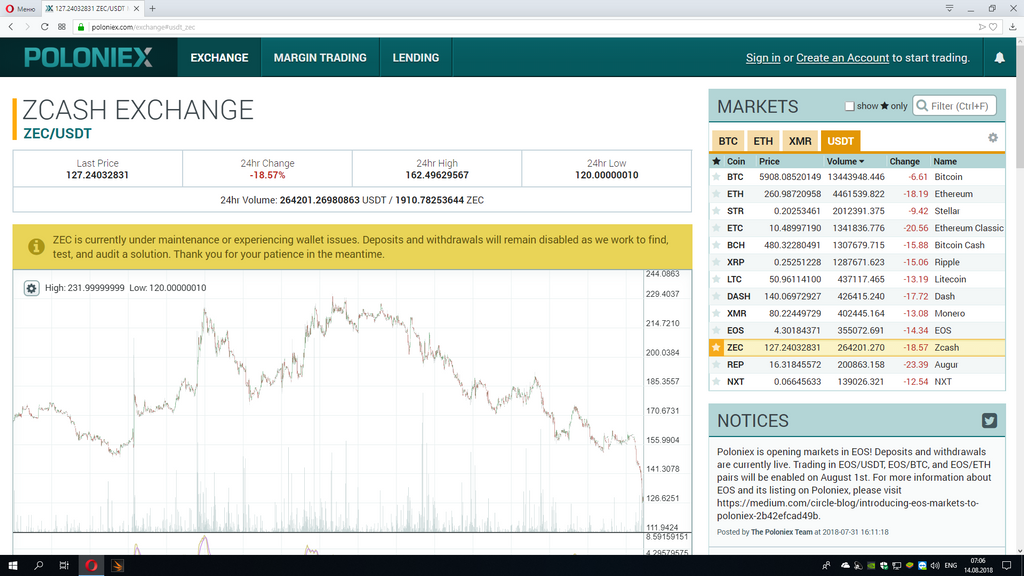Switch to the XMR markets tab
This screenshot has height=576, width=1024.
[800, 141]
